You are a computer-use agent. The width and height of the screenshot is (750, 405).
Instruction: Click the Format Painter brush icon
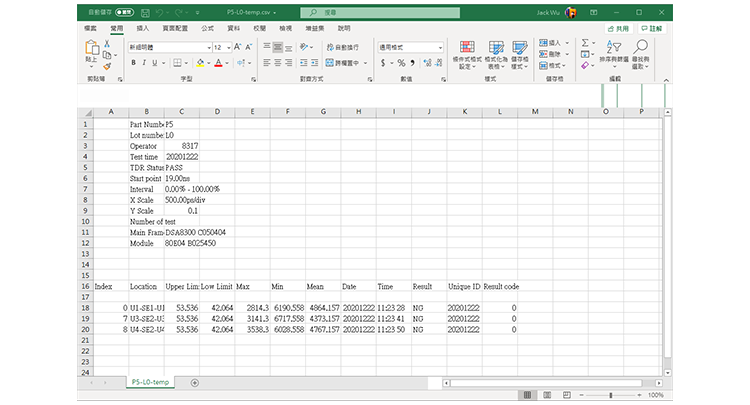tap(107, 66)
